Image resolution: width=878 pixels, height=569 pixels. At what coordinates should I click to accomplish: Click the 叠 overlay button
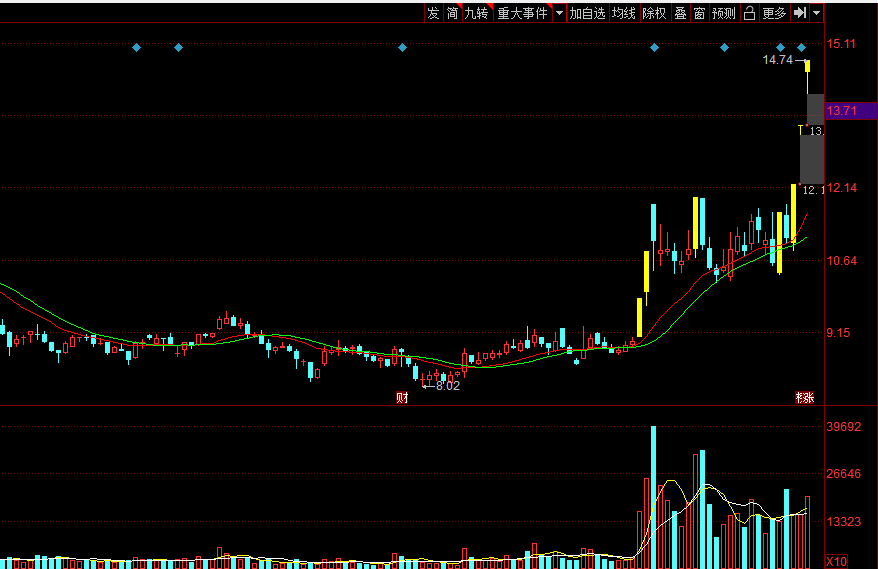pos(680,13)
